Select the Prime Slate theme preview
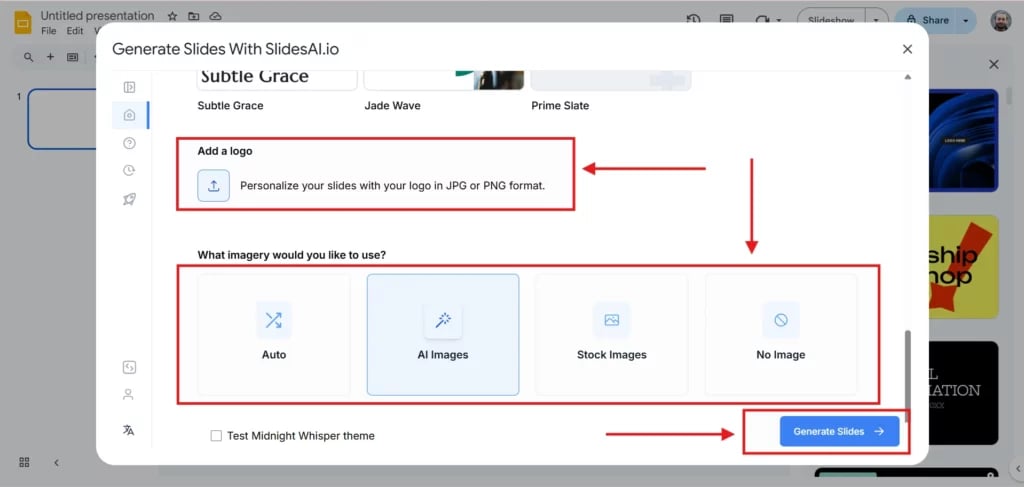The height and width of the screenshot is (487, 1024). coord(611,80)
